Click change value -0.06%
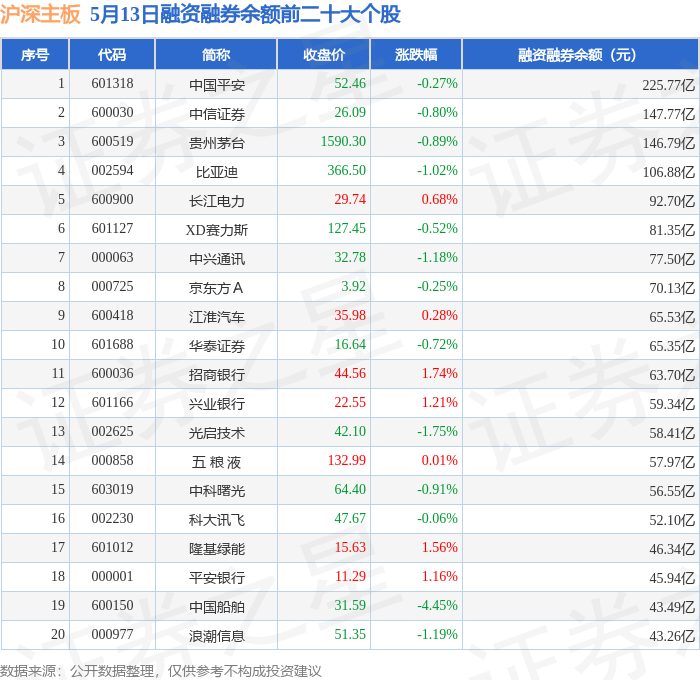700x680 pixels. [x=437, y=519]
